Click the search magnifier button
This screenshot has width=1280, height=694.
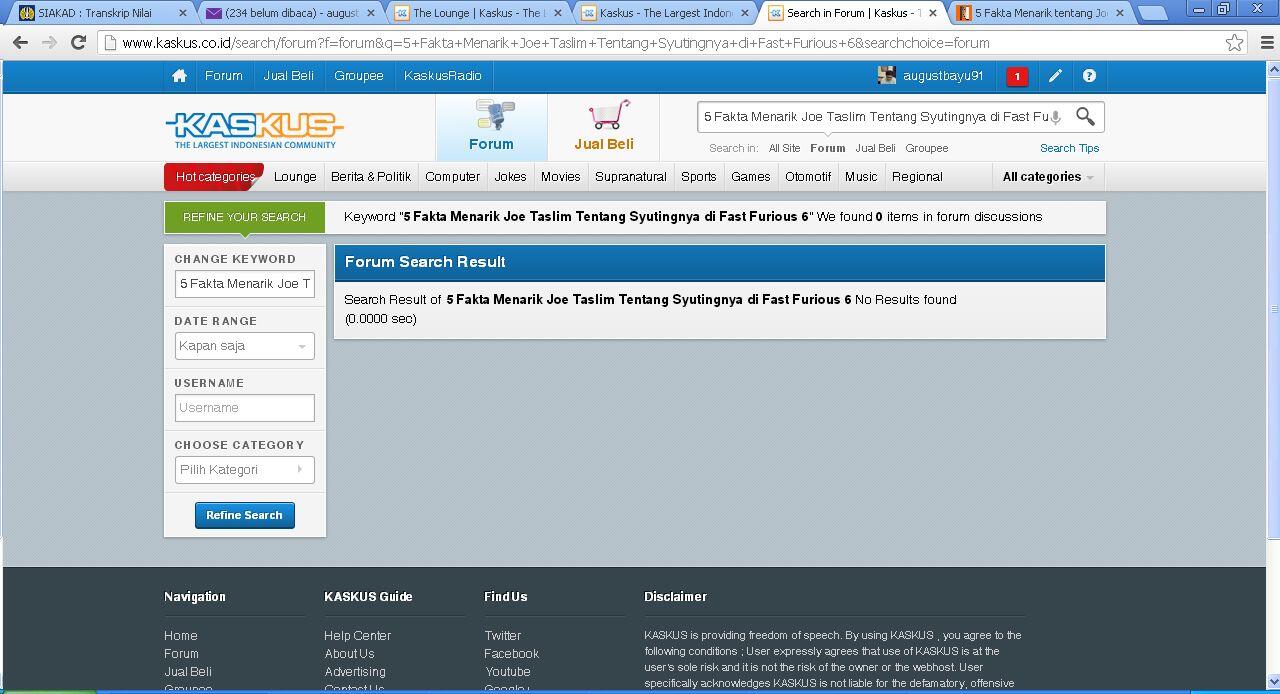coord(1085,117)
